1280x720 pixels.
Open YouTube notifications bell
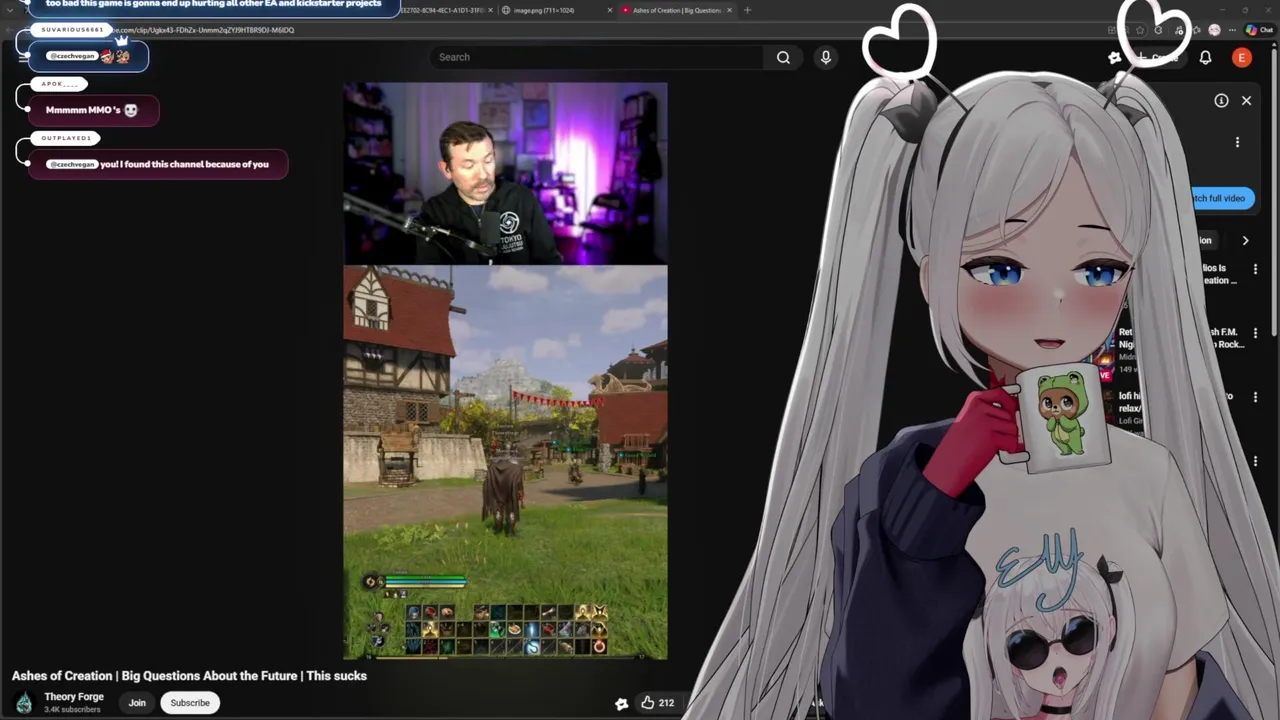(1205, 58)
